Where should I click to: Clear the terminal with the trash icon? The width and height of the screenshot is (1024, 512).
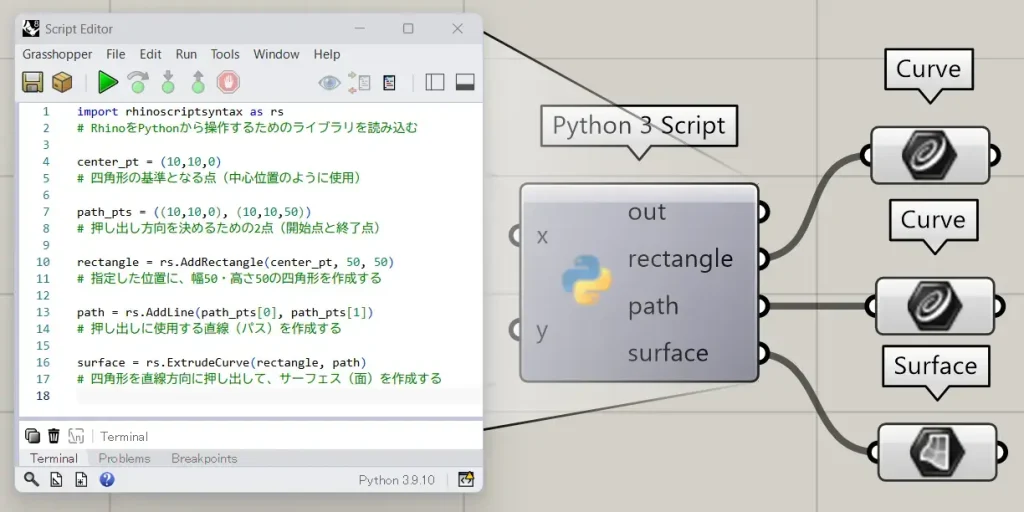(54, 436)
